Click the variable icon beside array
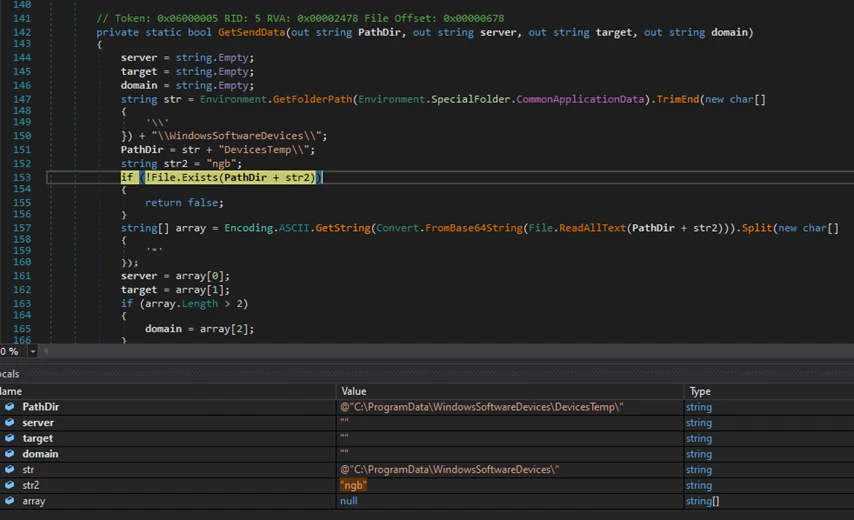The width and height of the screenshot is (854, 520). pyautogui.click(x=10, y=501)
